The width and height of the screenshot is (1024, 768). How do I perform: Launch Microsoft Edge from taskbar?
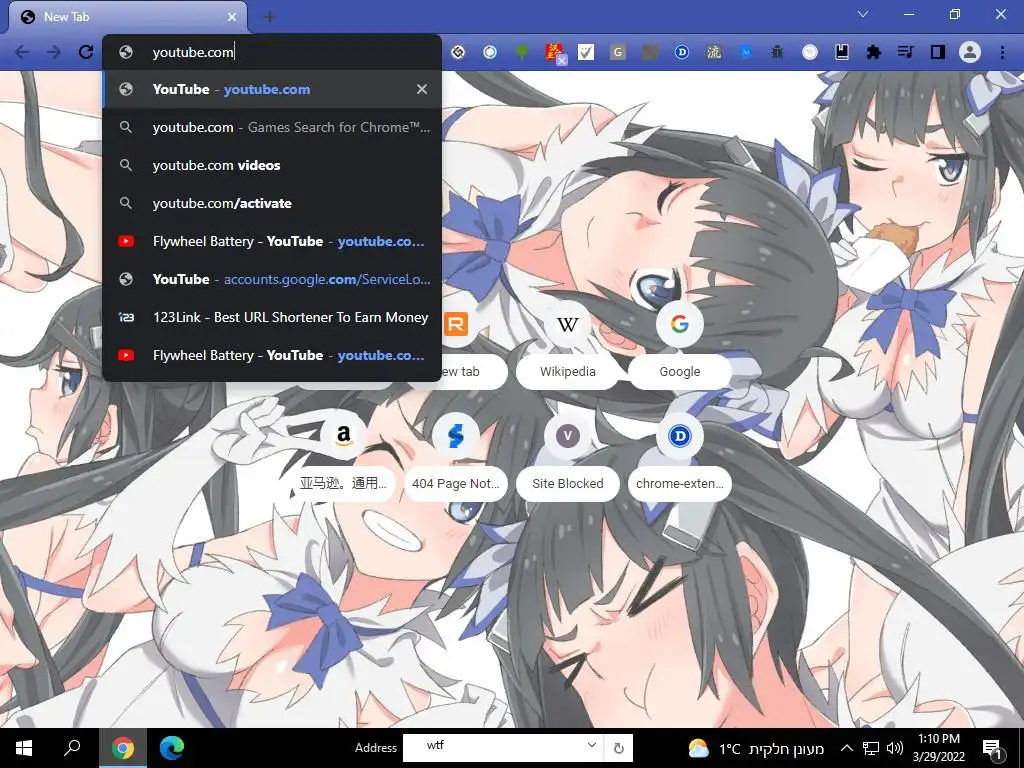[x=172, y=748]
